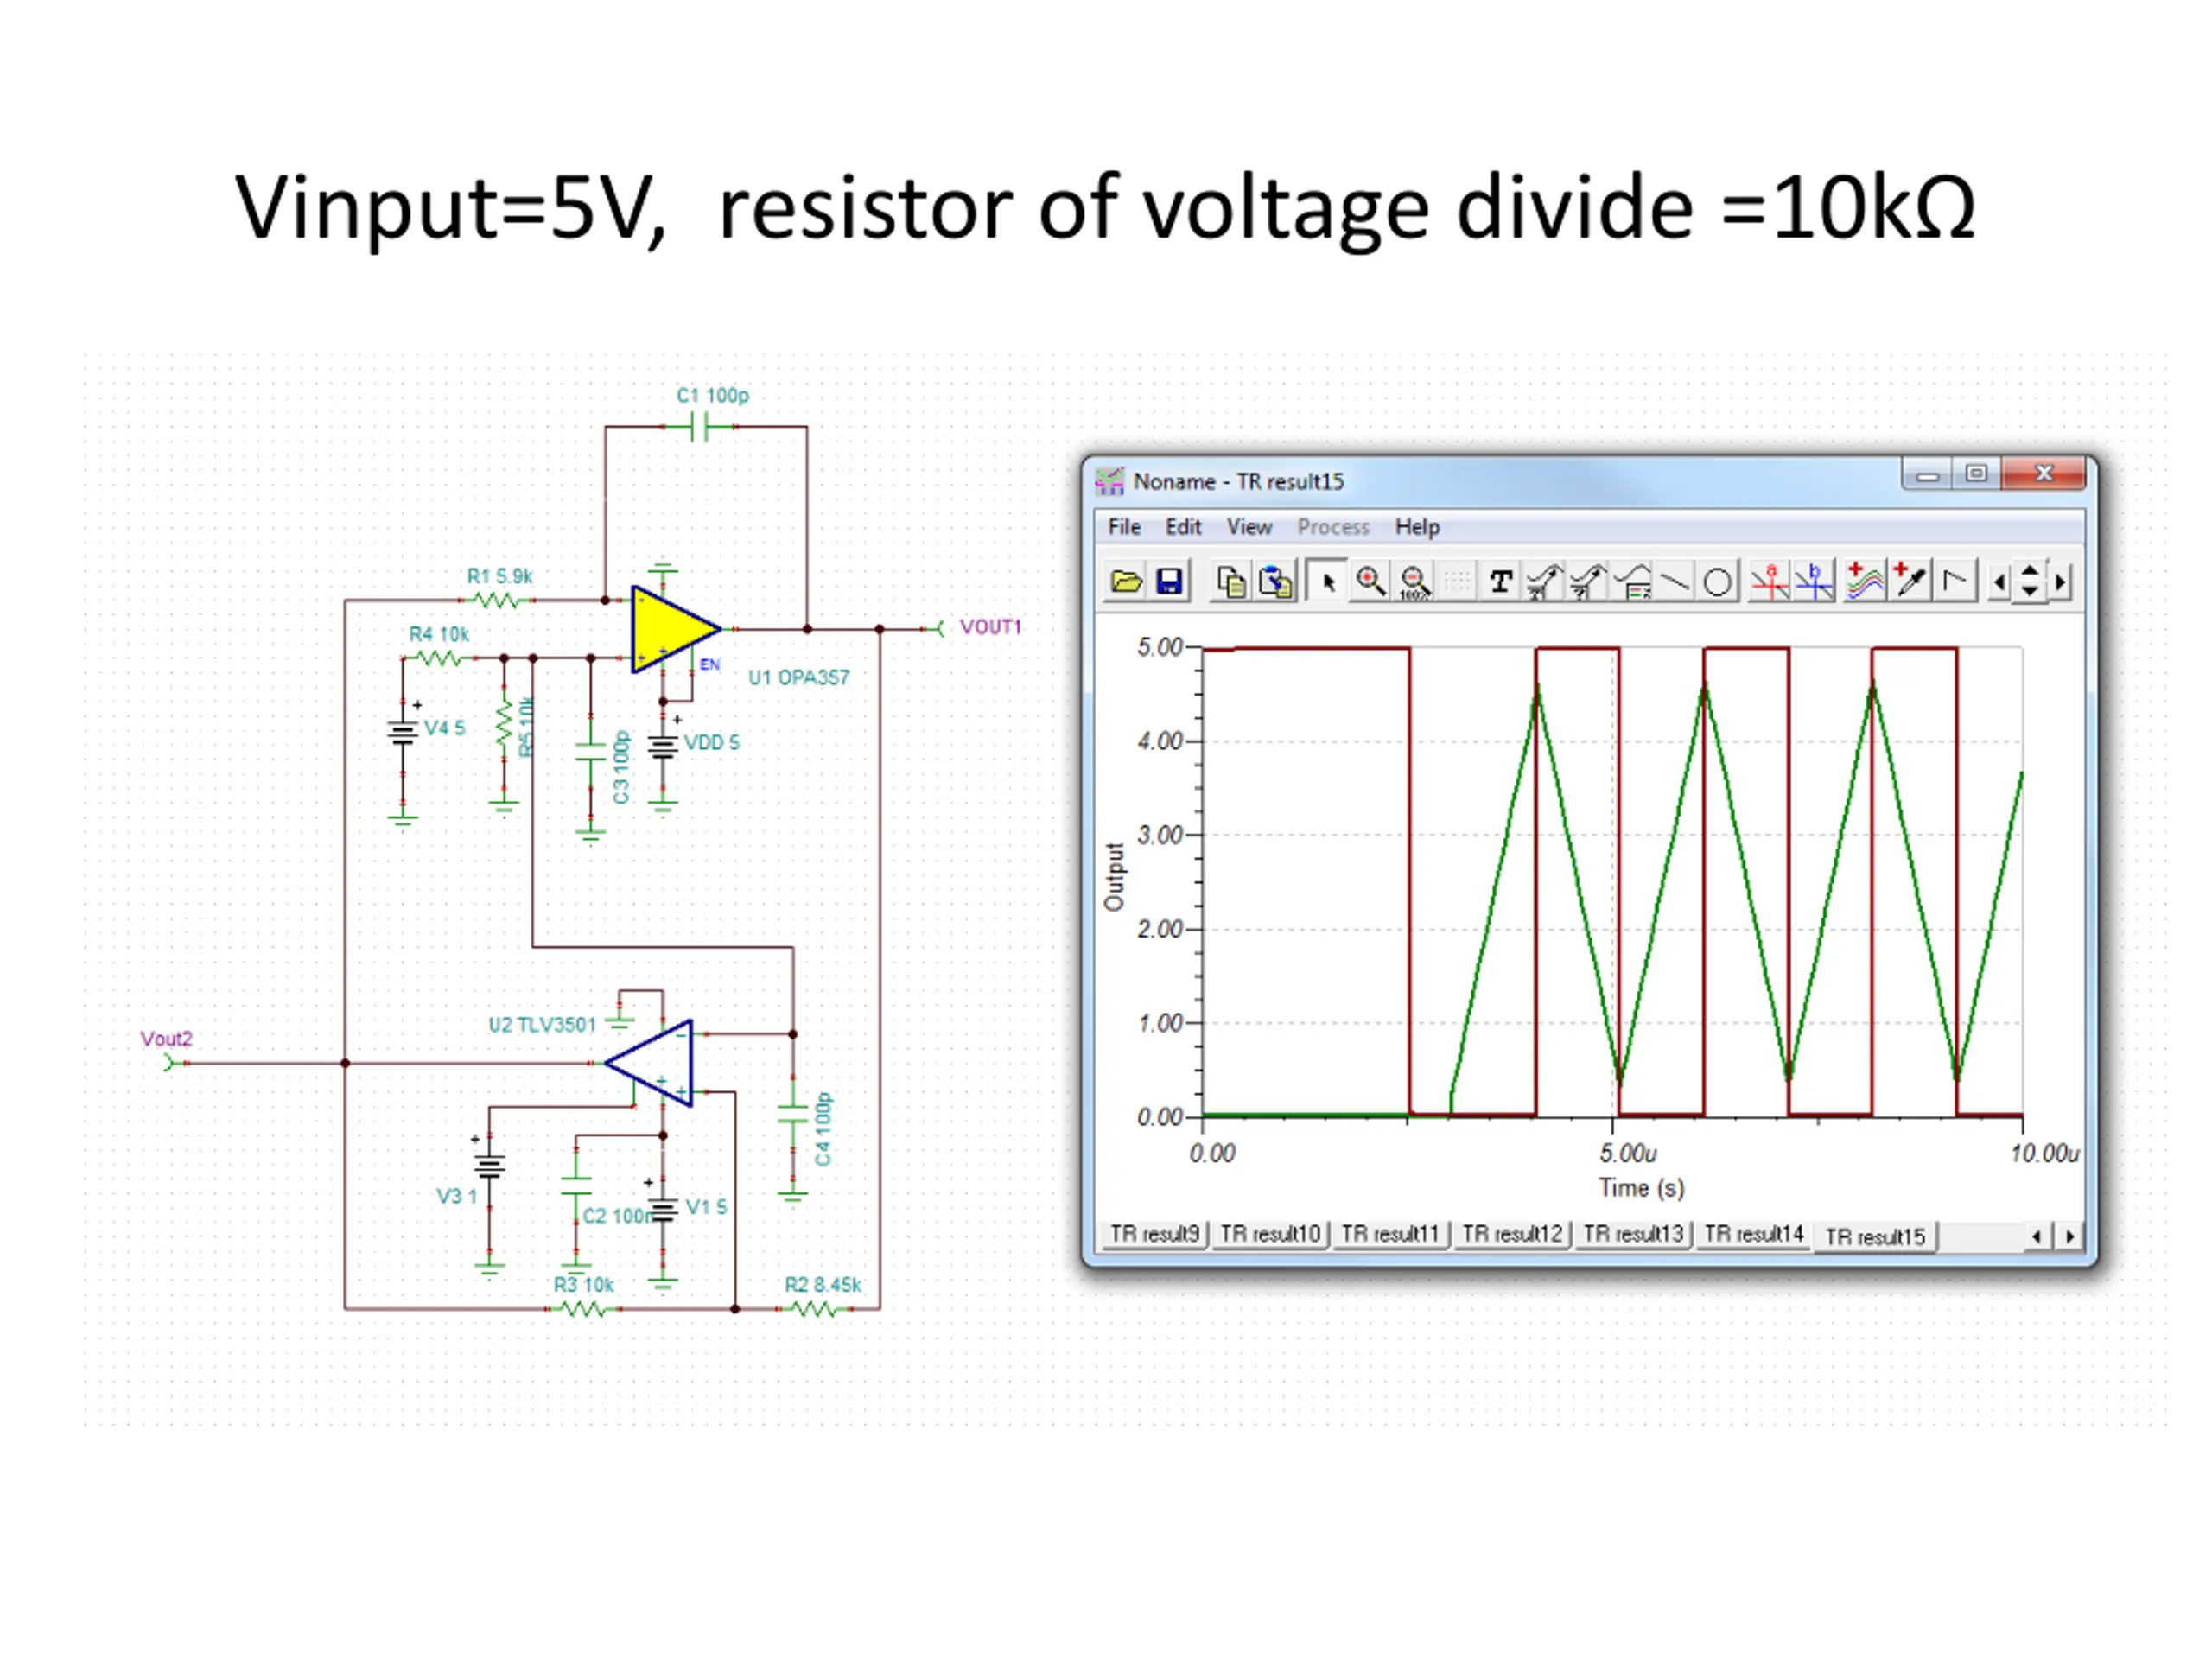This screenshot has height=1659, width=2212.
Task: Select the circle drawing tool
Action: (1717, 582)
